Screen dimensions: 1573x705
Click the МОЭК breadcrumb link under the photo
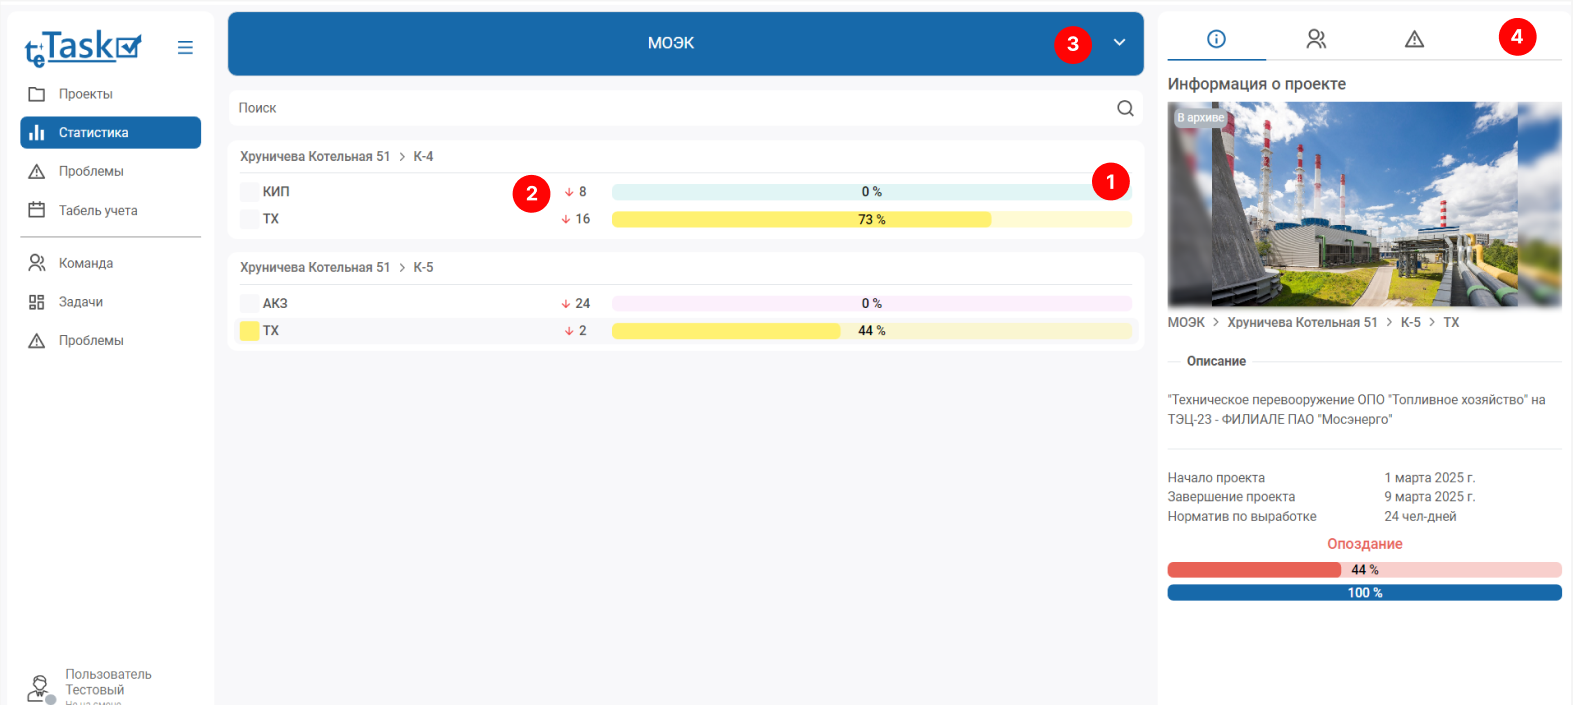(1186, 322)
